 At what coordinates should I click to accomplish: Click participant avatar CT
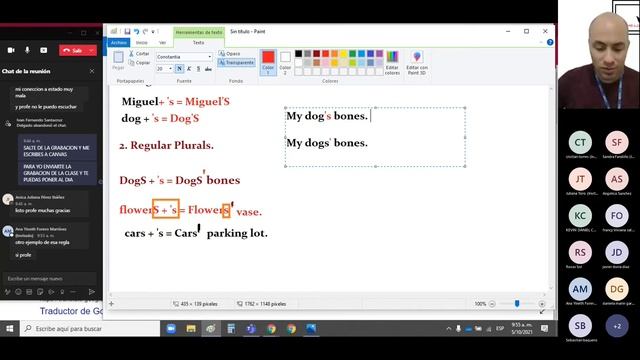tap(580, 142)
